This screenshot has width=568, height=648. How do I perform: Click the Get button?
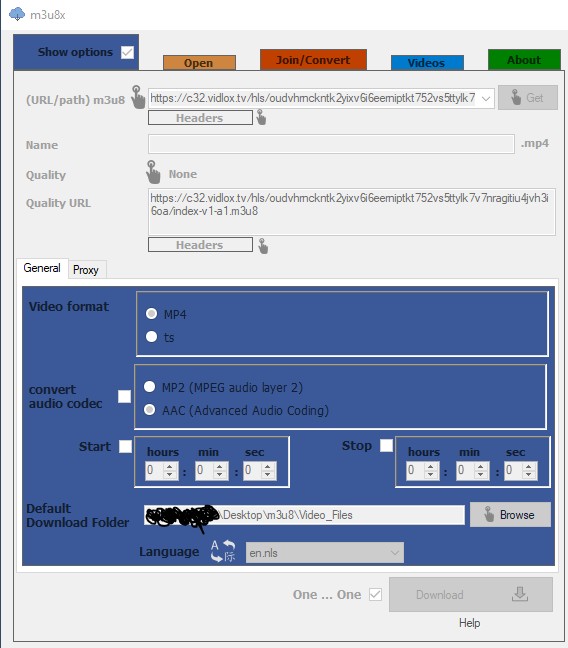point(527,98)
